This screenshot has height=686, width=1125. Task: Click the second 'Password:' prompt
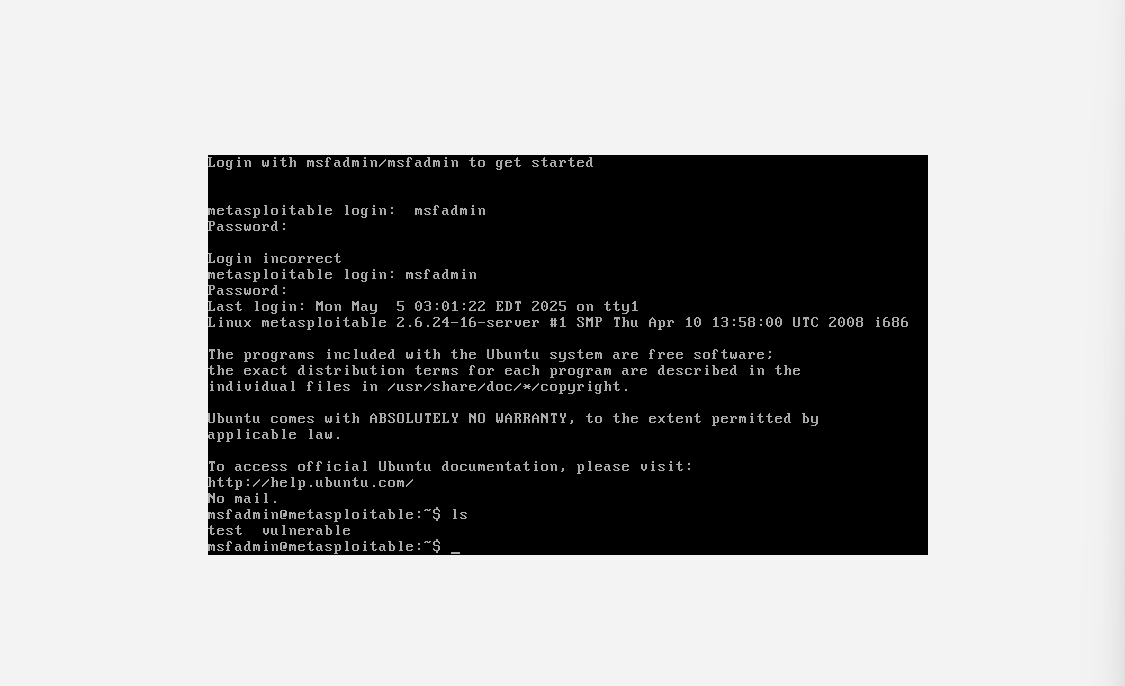pyautogui.click(x=248, y=291)
